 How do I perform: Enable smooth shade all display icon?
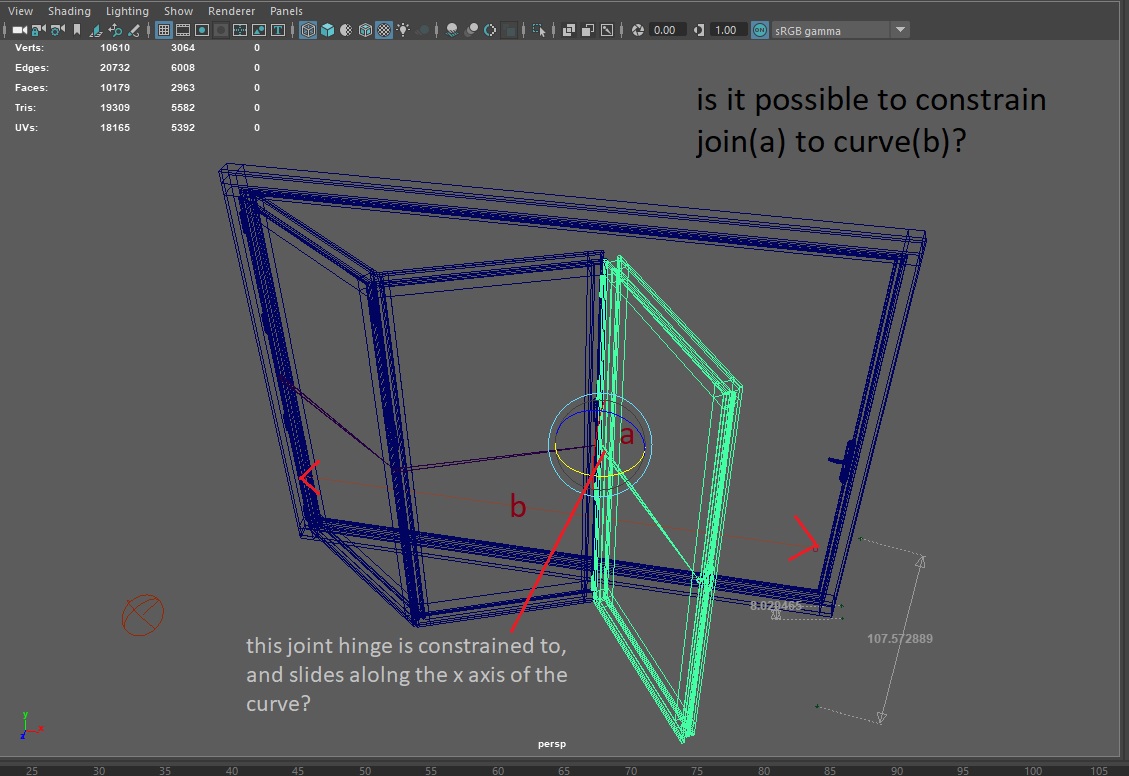326,30
